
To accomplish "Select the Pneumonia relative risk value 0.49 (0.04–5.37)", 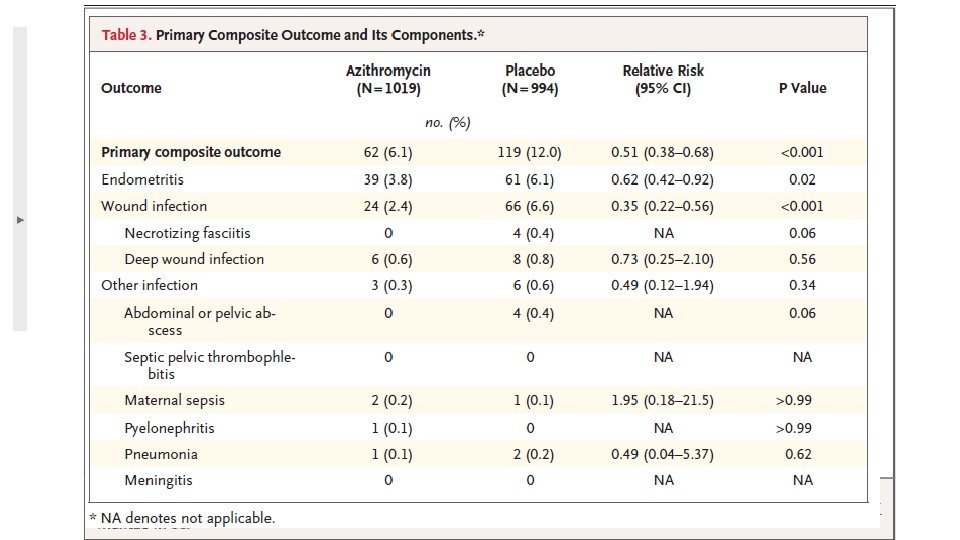I will 662,454.
